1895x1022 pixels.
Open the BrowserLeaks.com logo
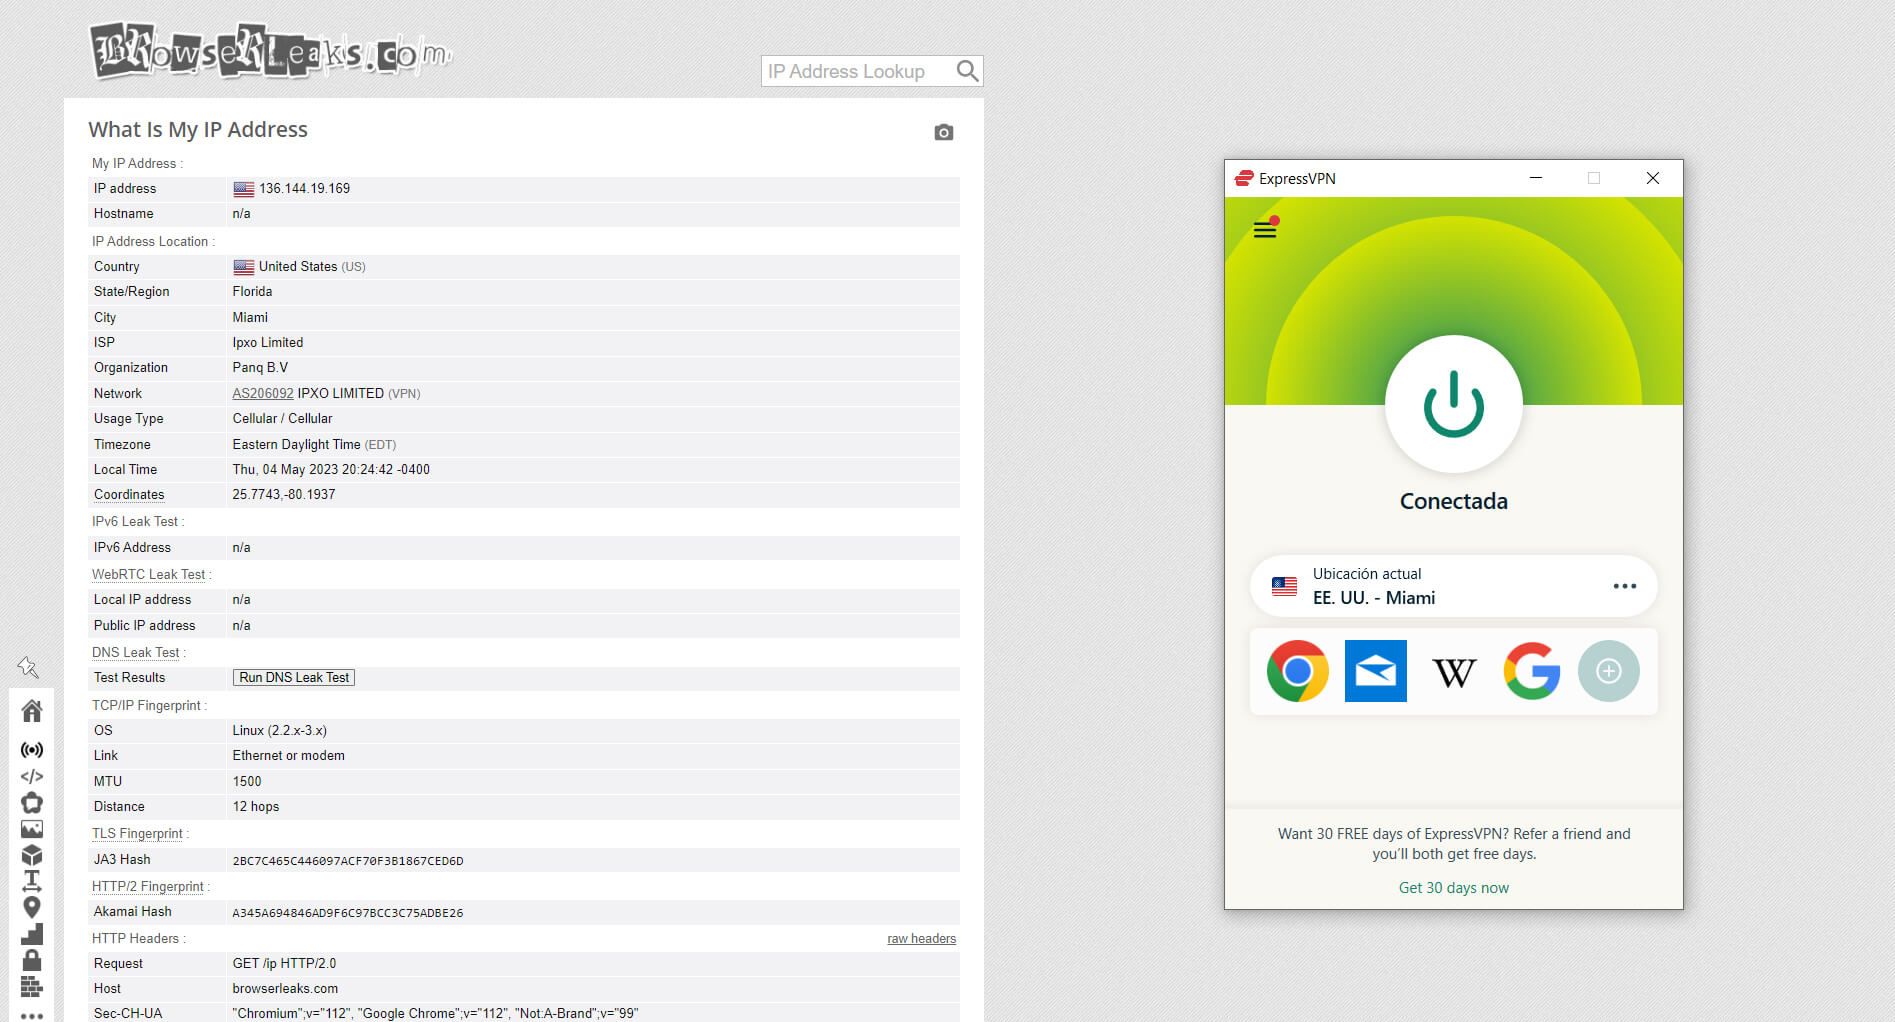[x=270, y=50]
